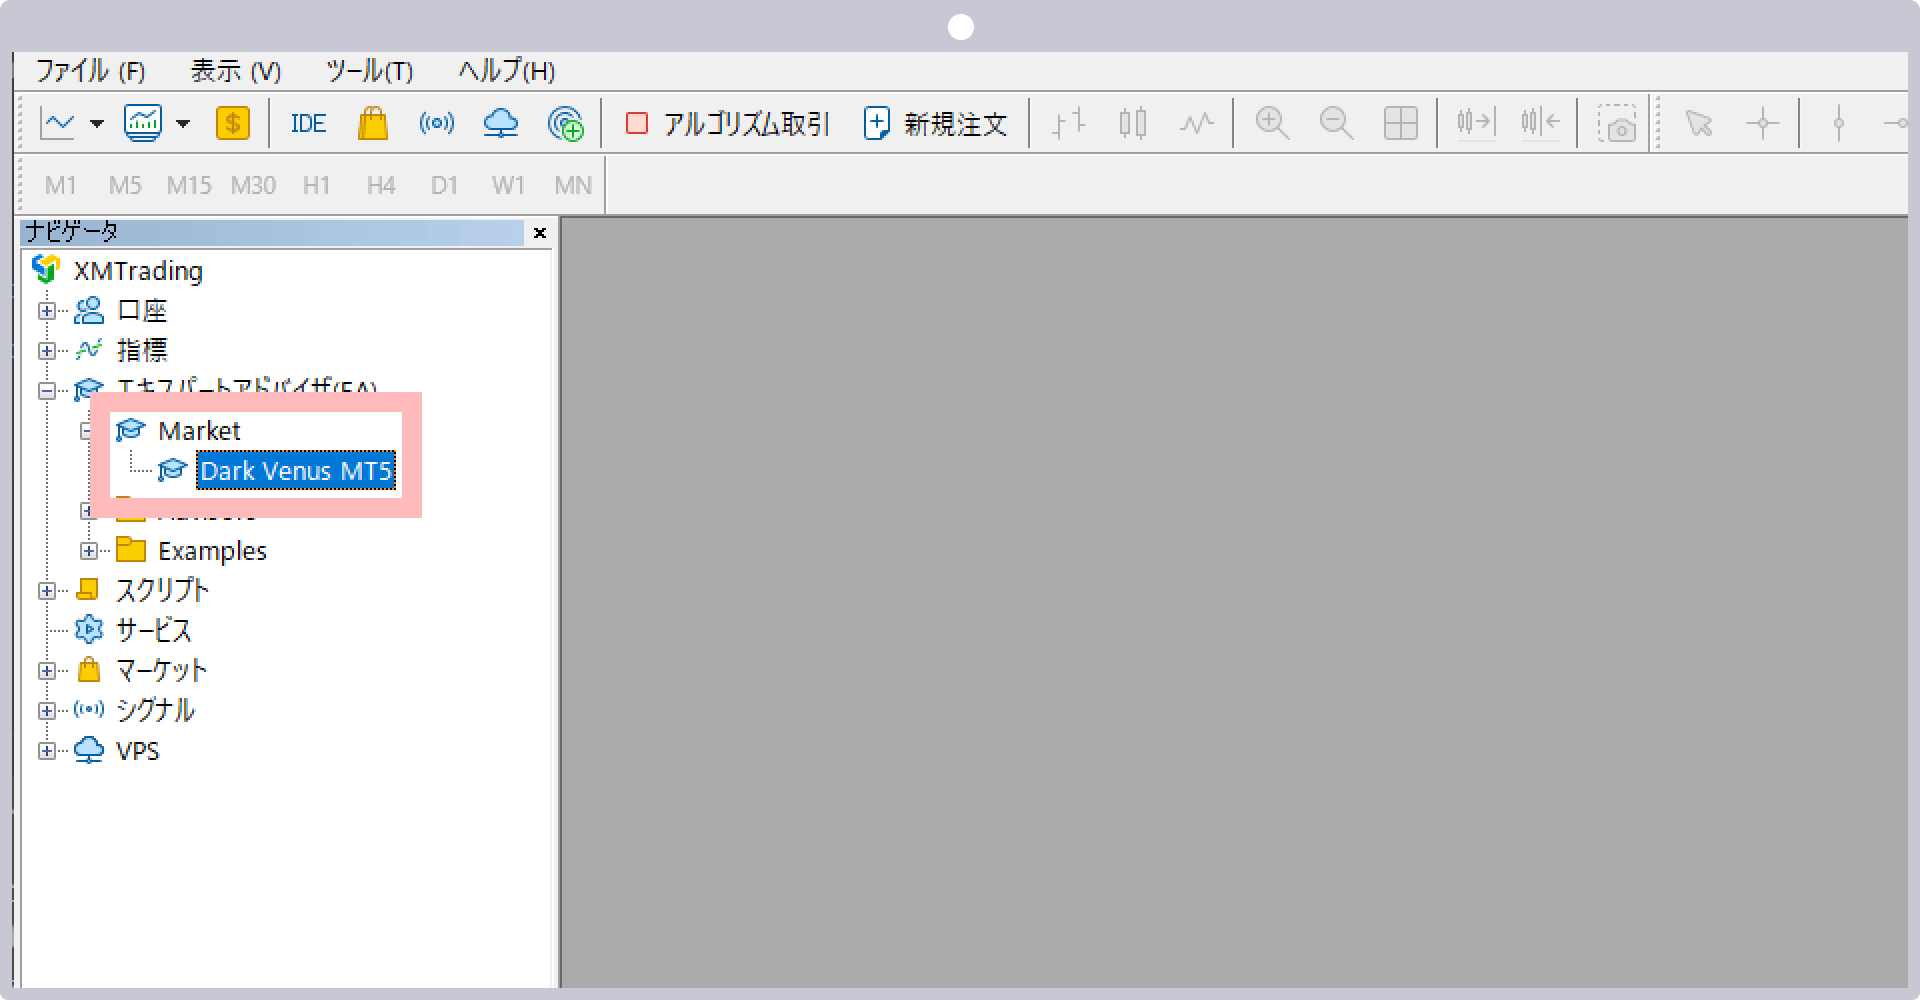Click the zoom out magnifier icon
The image size is (1920, 1000).
click(x=1337, y=124)
